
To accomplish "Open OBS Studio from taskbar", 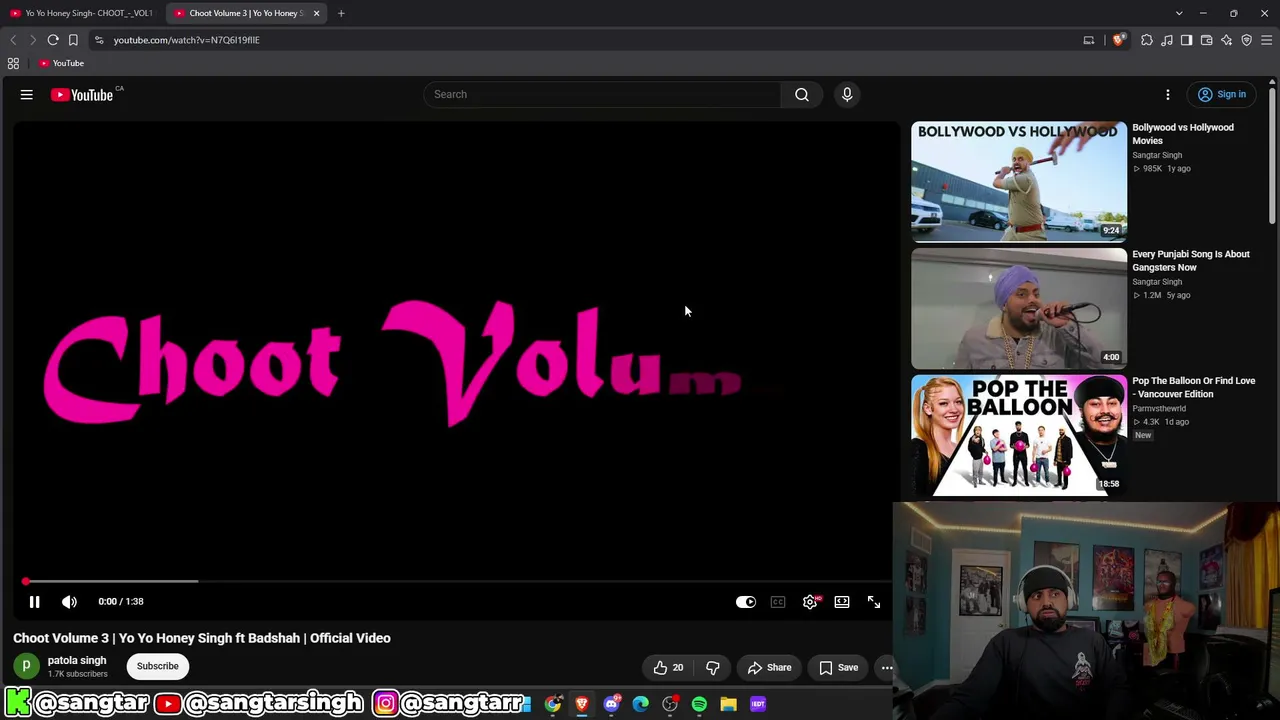I will [x=670, y=704].
